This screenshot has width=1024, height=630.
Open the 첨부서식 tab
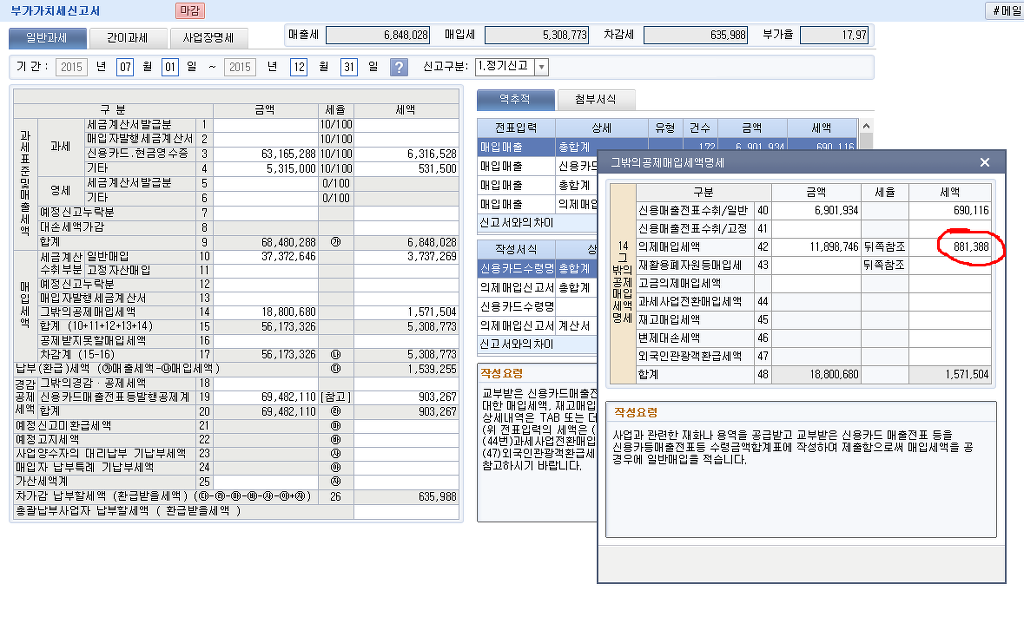point(596,99)
